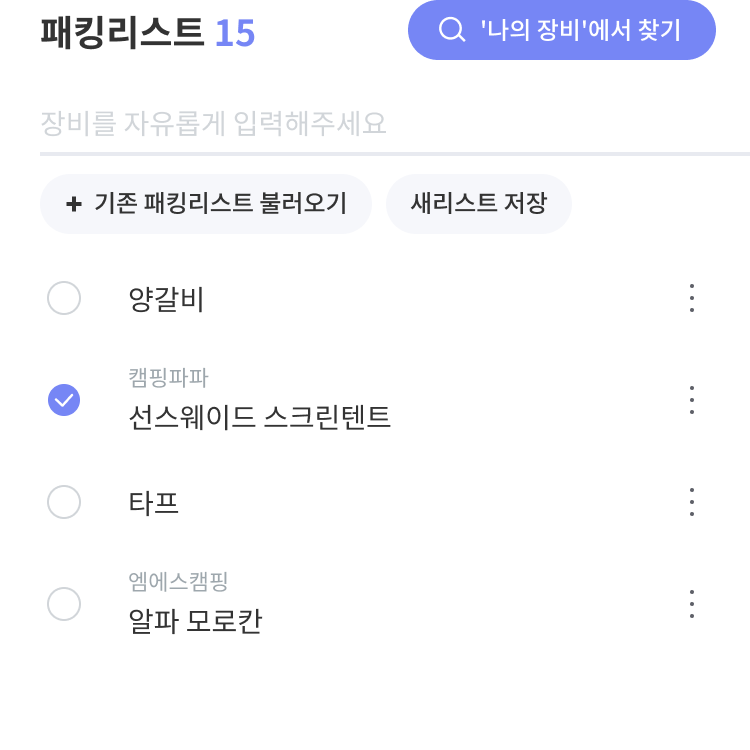Viewport: 750px width, 750px height.
Task: Find gear via '나의 장비'에서 찾기 button
Action: point(562,30)
